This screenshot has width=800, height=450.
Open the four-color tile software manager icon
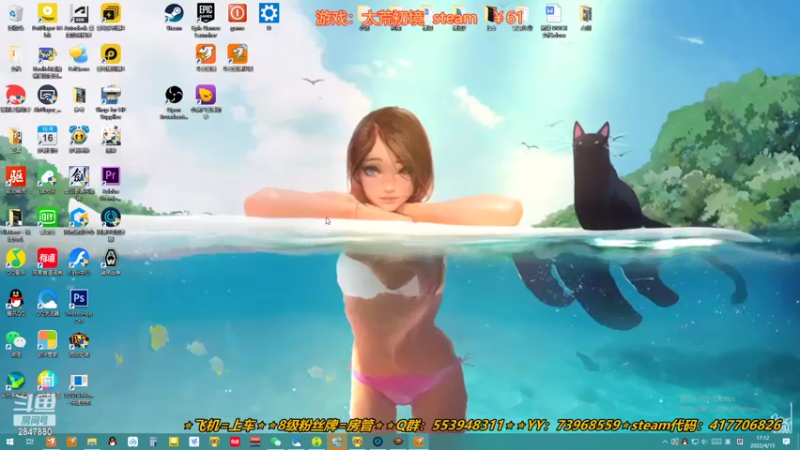tap(47, 340)
